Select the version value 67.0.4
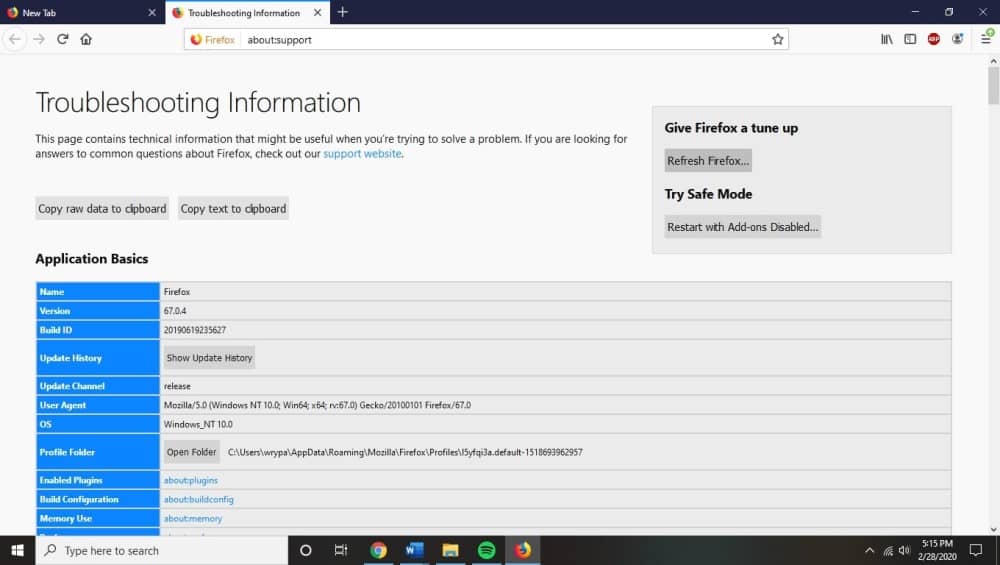 point(175,311)
